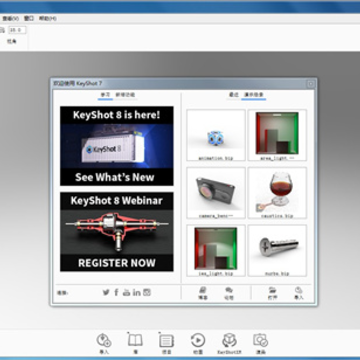Open the Facebook social link
This screenshot has width=360, height=360.
pyautogui.click(x=116, y=292)
